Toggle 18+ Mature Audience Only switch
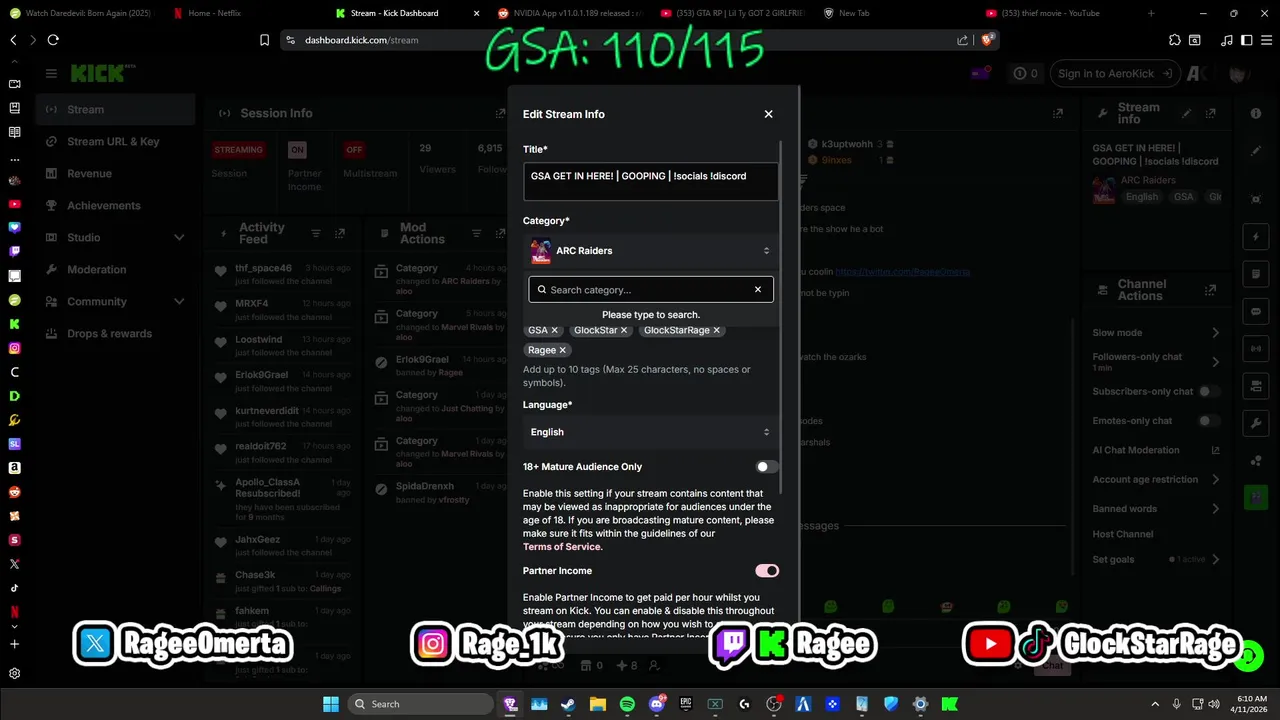The image size is (1280, 720). tap(767, 467)
